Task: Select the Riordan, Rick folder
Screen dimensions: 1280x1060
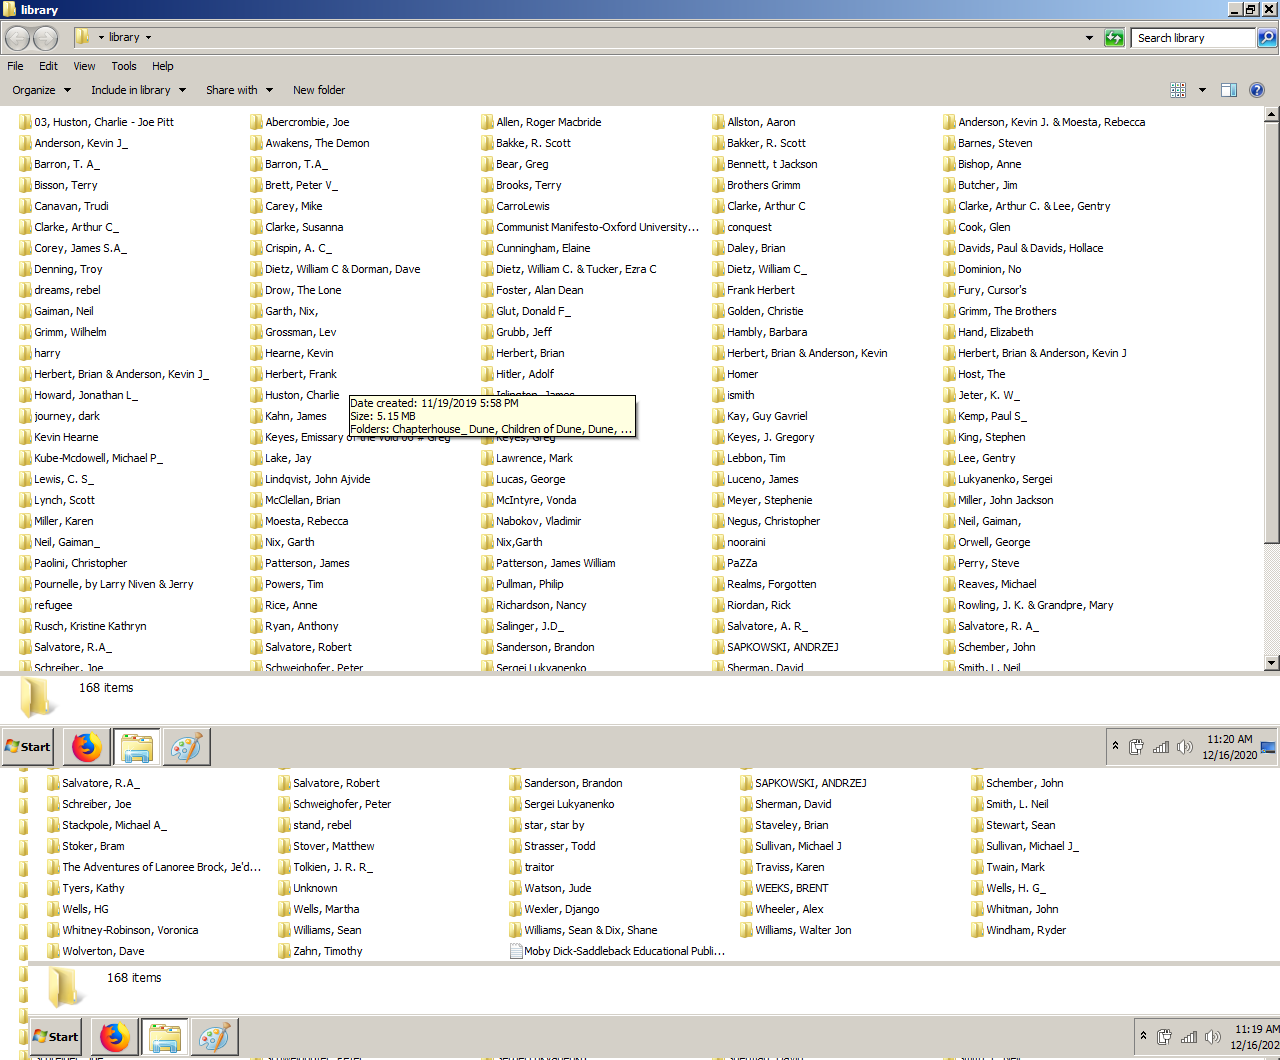Action: coord(752,605)
